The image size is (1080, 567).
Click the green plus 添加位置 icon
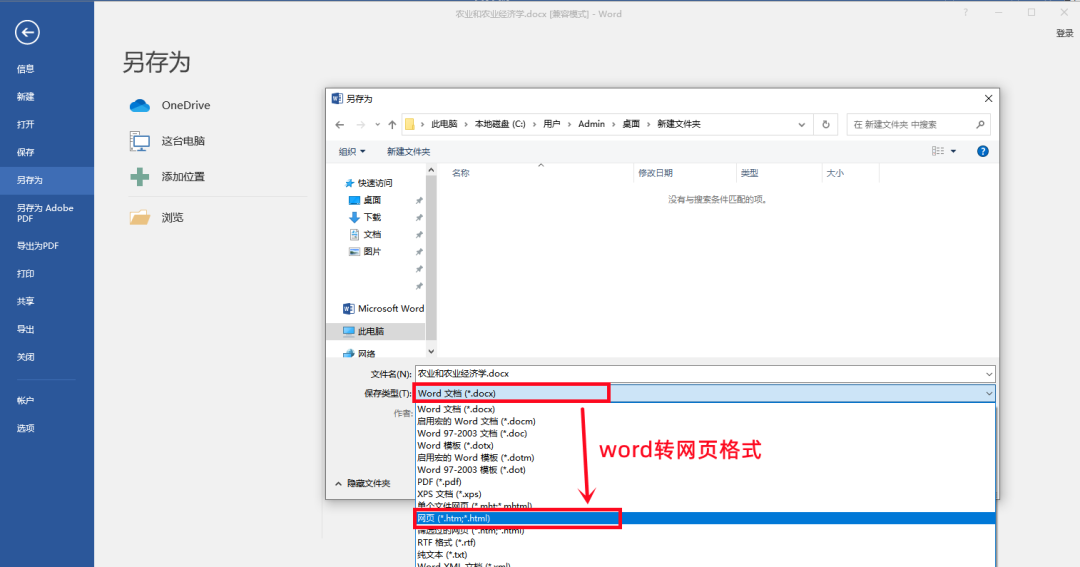140,177
